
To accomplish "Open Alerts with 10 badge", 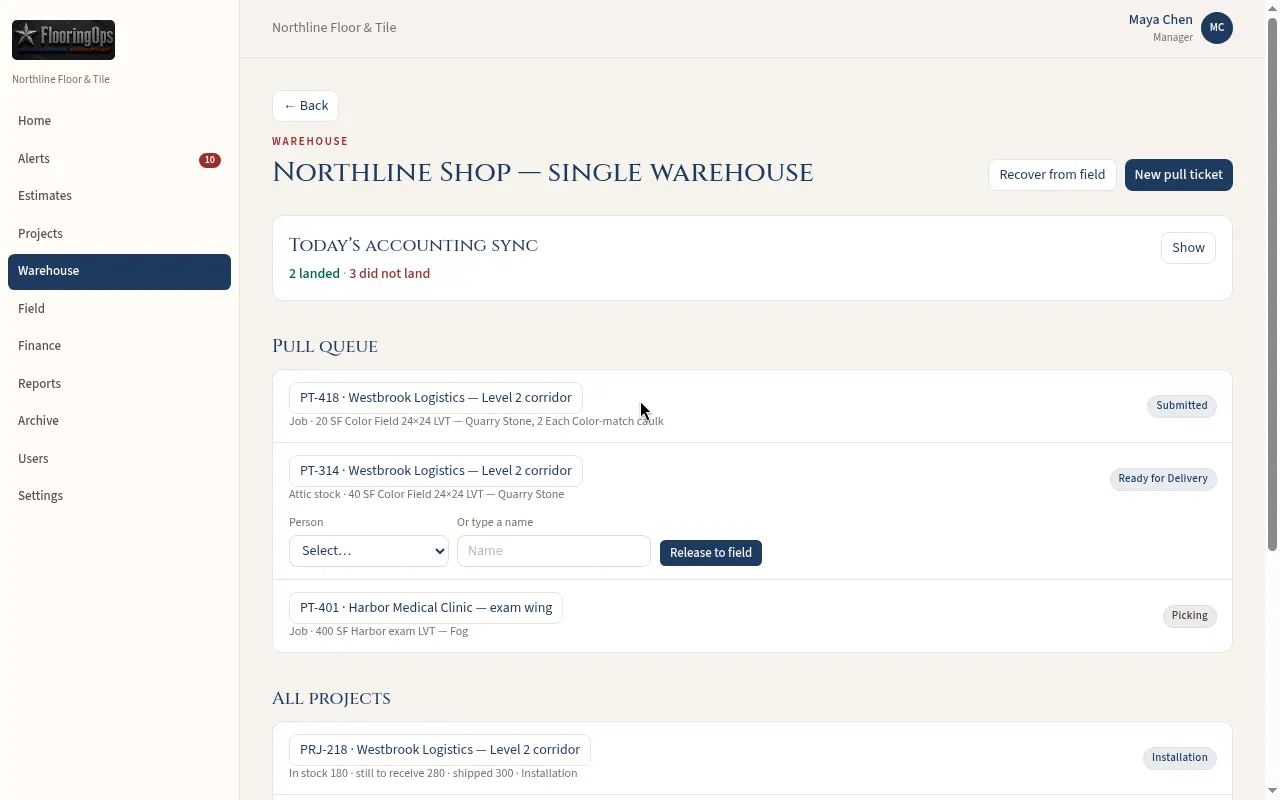I will click(119, 159).
